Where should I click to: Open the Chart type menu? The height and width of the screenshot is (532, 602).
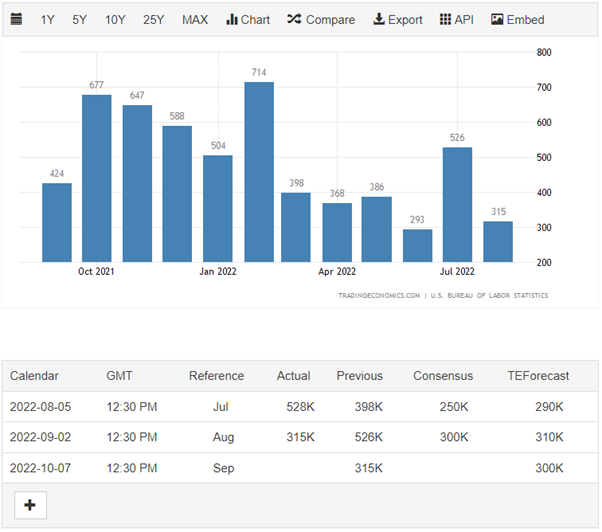point(248,19)
